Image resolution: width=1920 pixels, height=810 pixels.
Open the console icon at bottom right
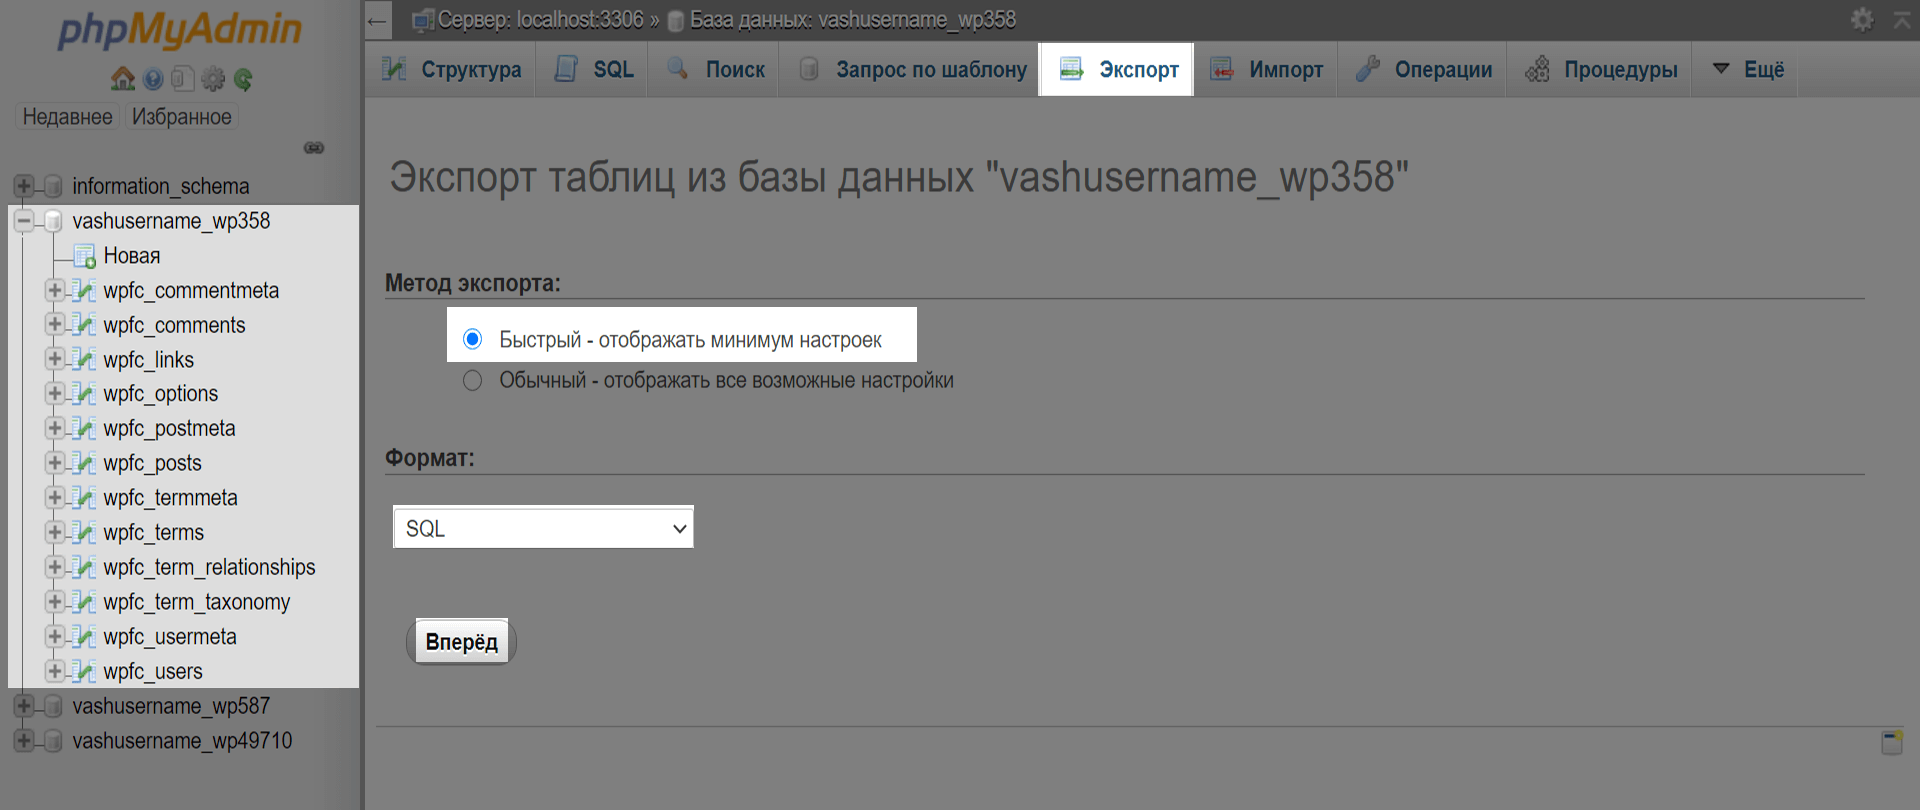click(1892, 742)
